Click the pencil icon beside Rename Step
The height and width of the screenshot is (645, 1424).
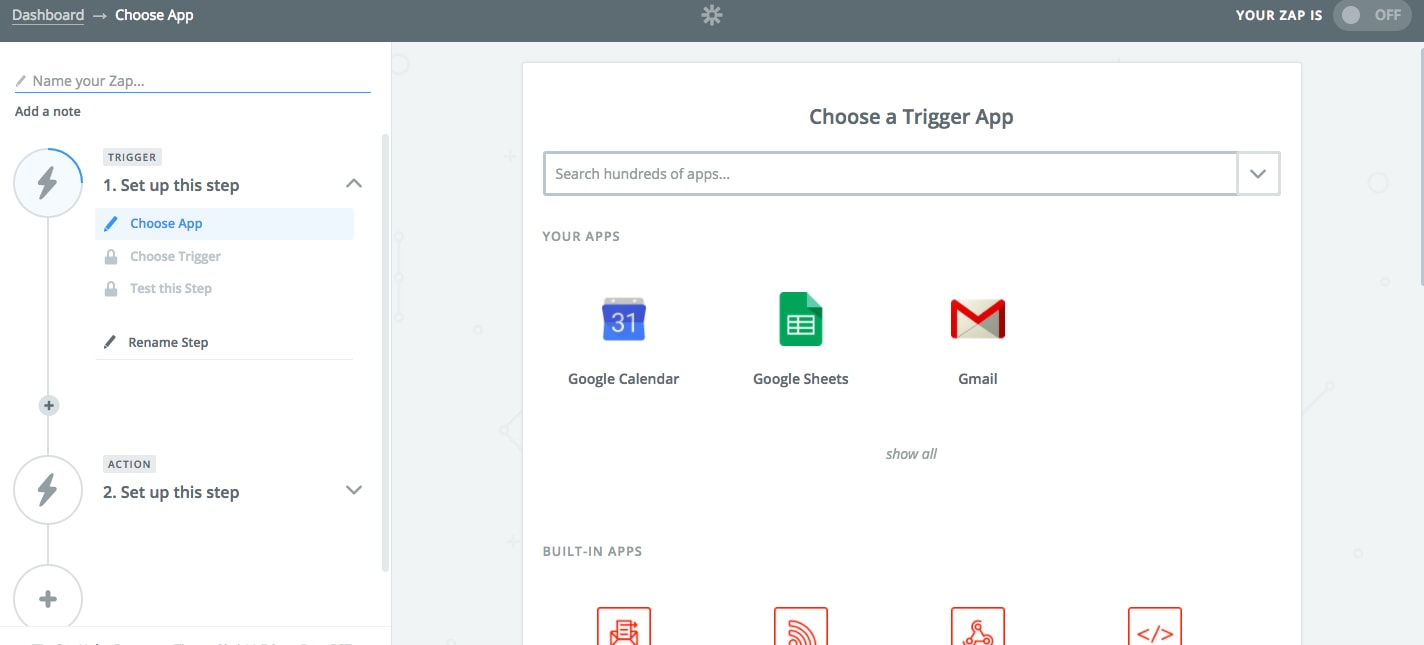point(110,342)
